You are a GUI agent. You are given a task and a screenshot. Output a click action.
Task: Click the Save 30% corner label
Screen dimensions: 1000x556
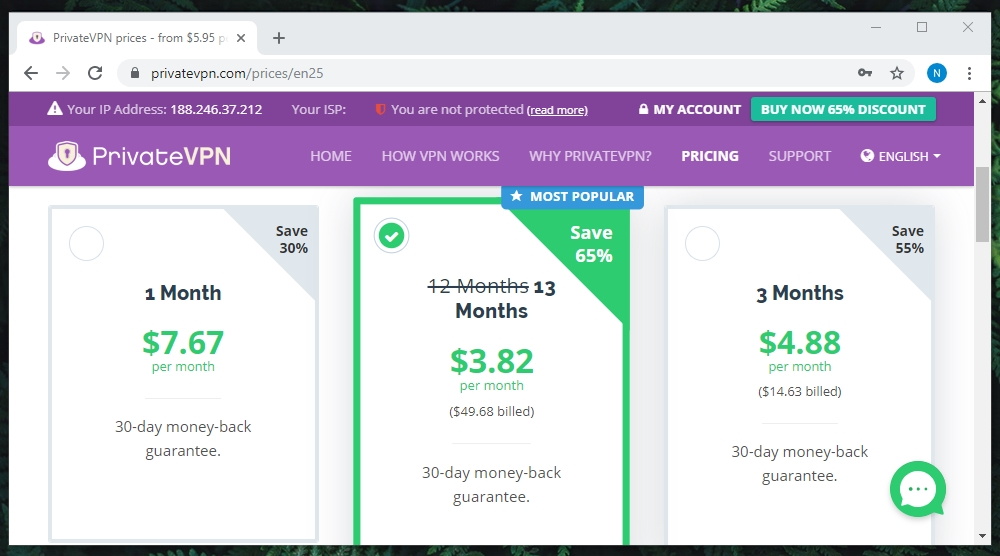(293, 239)
